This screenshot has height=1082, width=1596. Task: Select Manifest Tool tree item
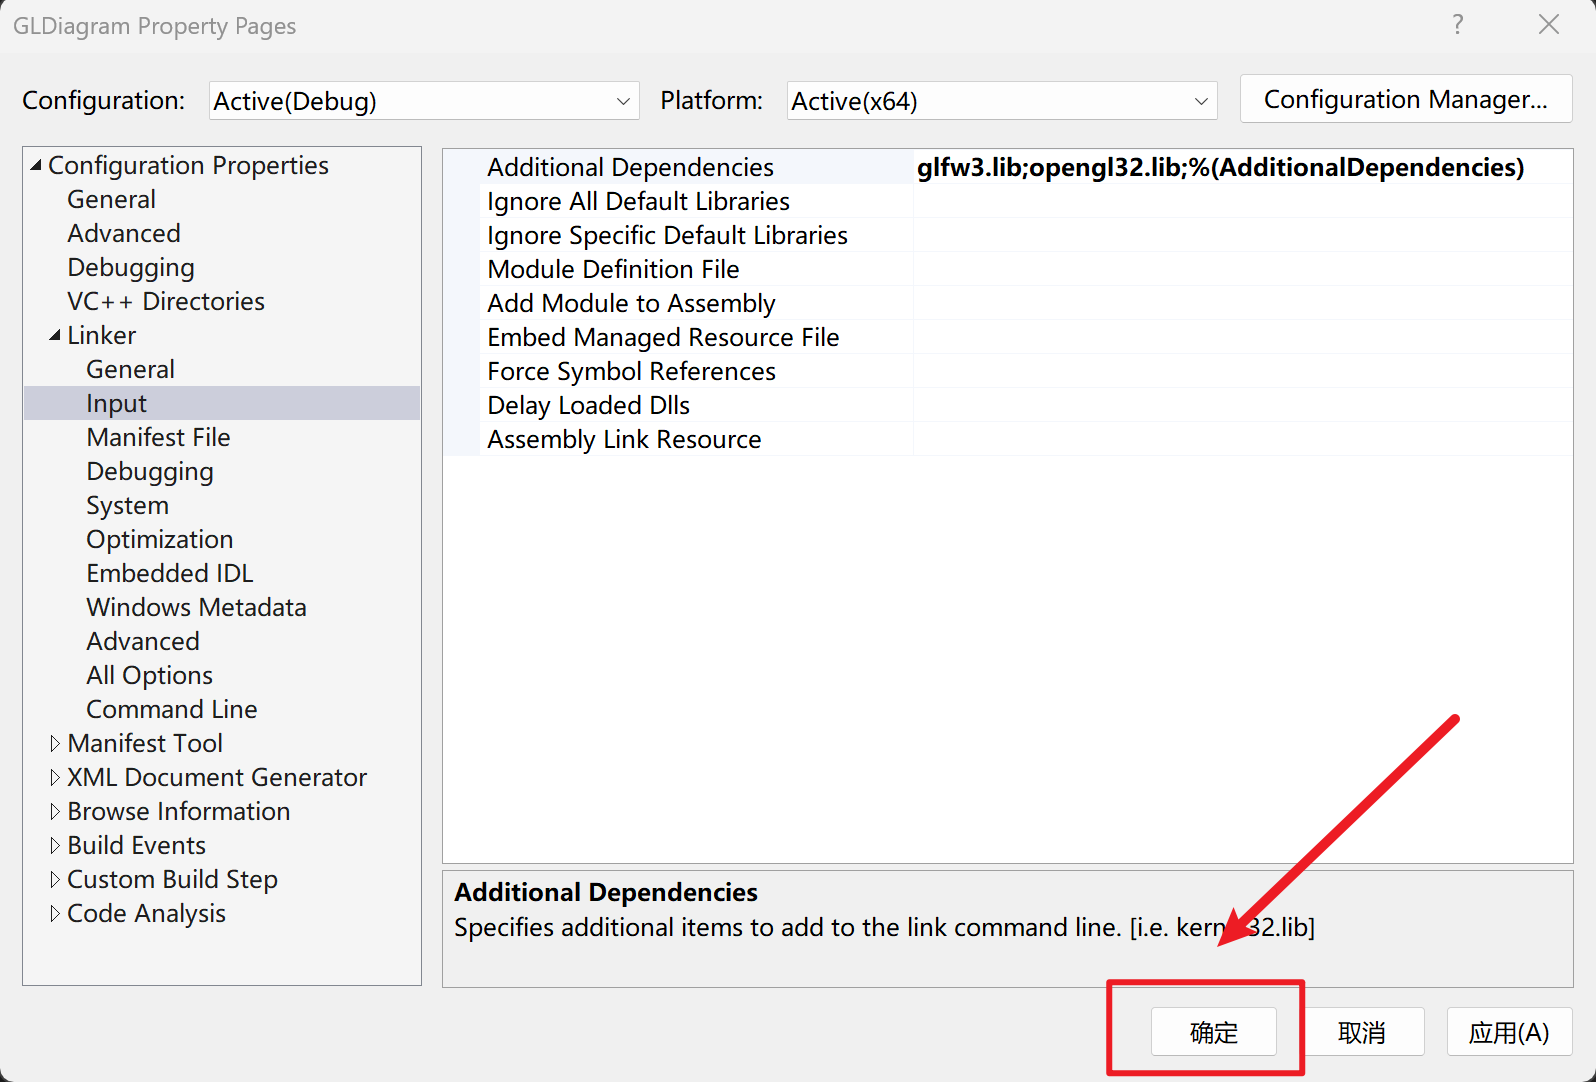click(x=145, y=744)
